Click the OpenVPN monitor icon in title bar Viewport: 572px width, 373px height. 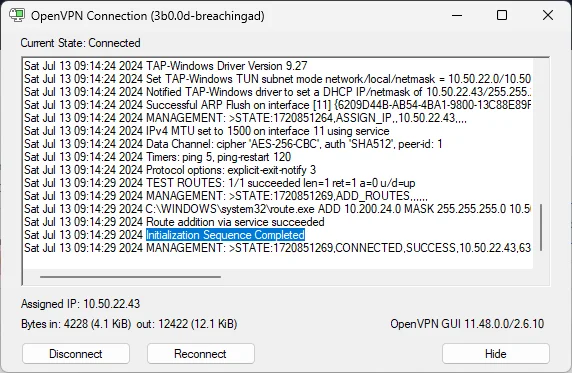point(17,15)
